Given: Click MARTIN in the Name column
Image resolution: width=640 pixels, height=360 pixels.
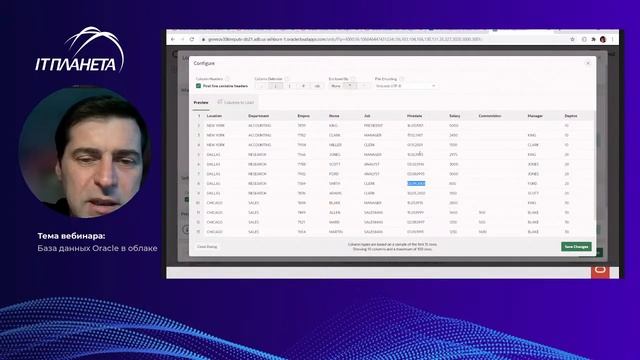Looking at the screenshot, I should pyautogui.click(x=335, y=232).
